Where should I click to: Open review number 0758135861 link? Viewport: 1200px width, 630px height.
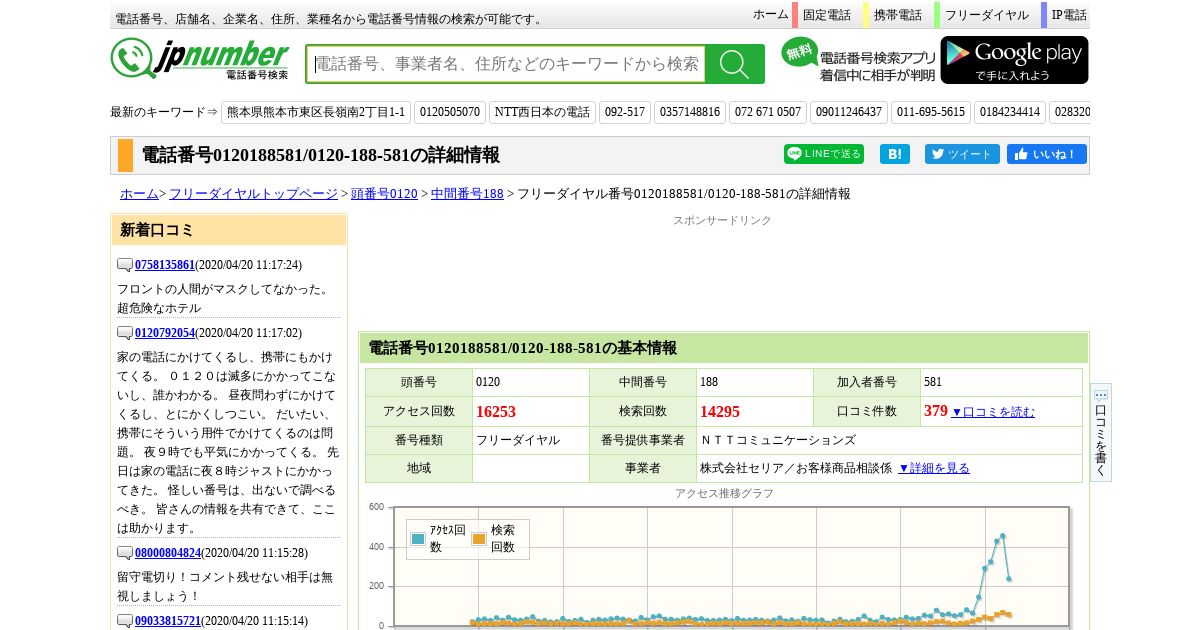pyautogui.click(x=164, y=265)
